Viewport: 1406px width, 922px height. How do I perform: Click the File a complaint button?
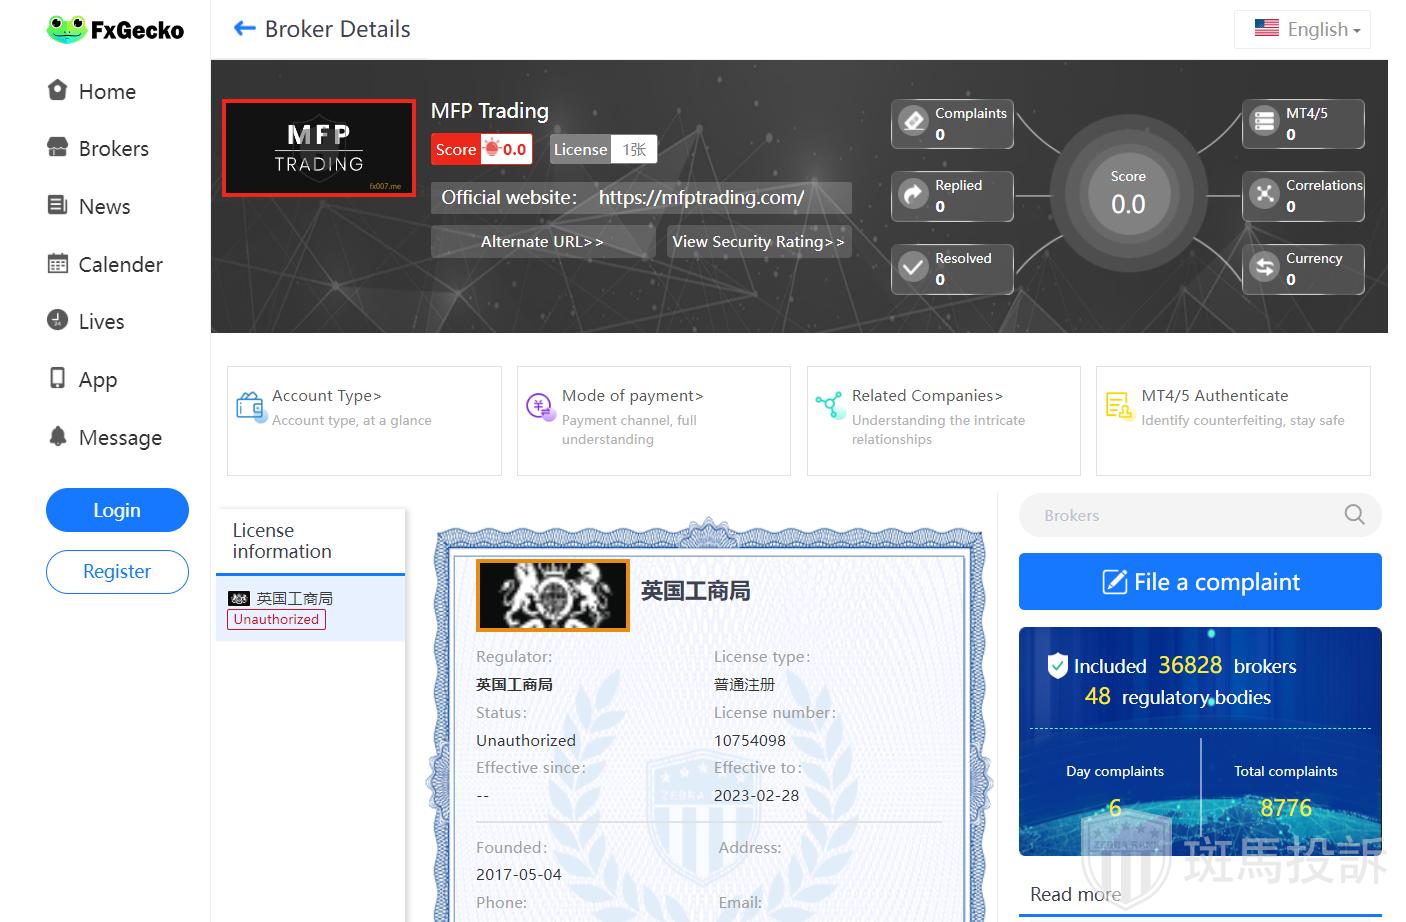(x=1200, y=582)
